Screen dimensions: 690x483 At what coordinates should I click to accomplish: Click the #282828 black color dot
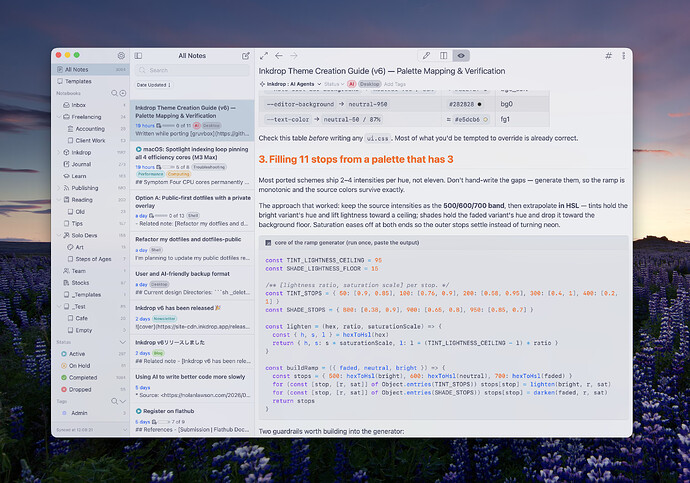click(480, 104)
